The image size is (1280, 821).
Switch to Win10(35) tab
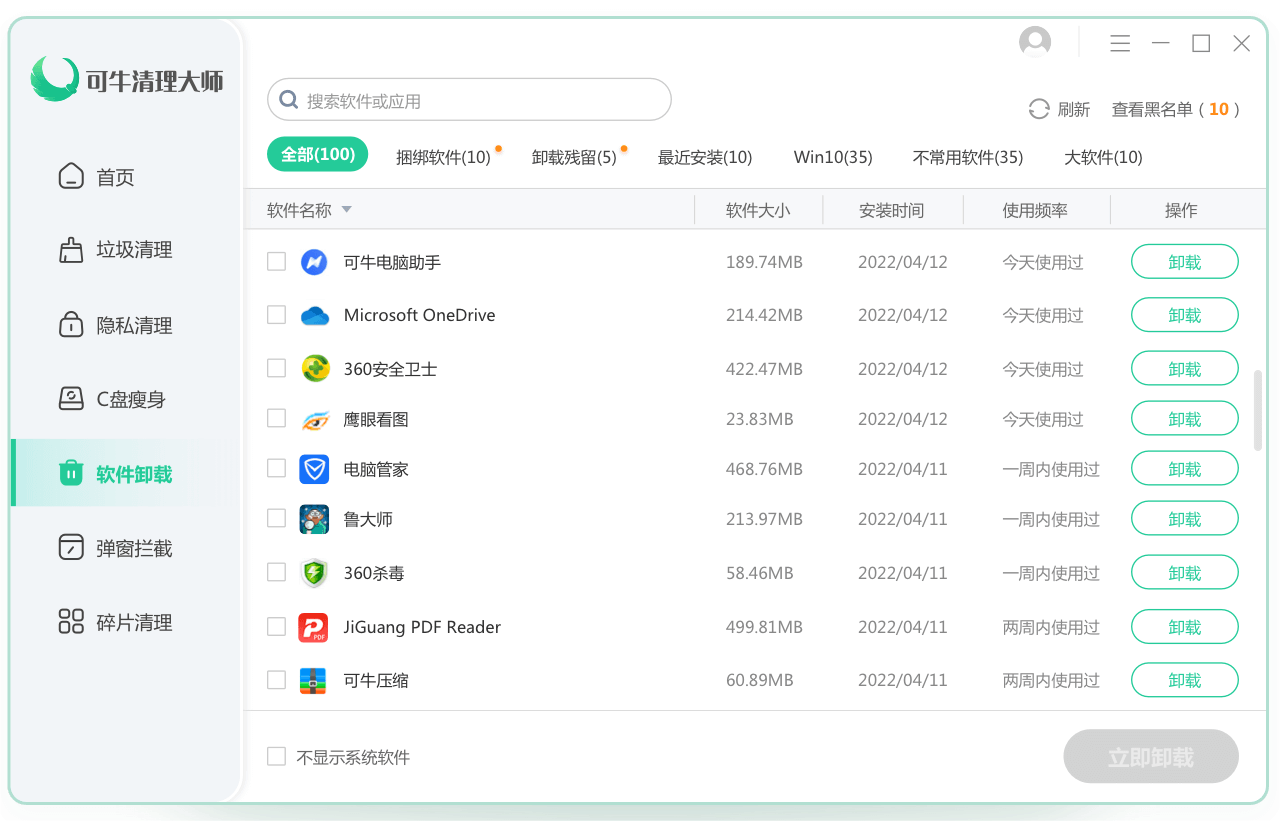point(833,157)
